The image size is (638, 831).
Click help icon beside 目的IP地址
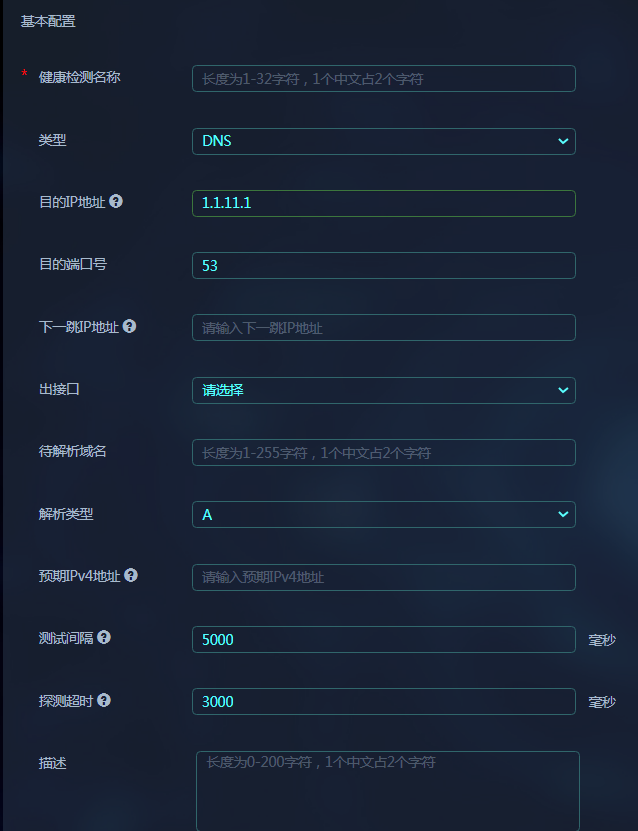116,201
